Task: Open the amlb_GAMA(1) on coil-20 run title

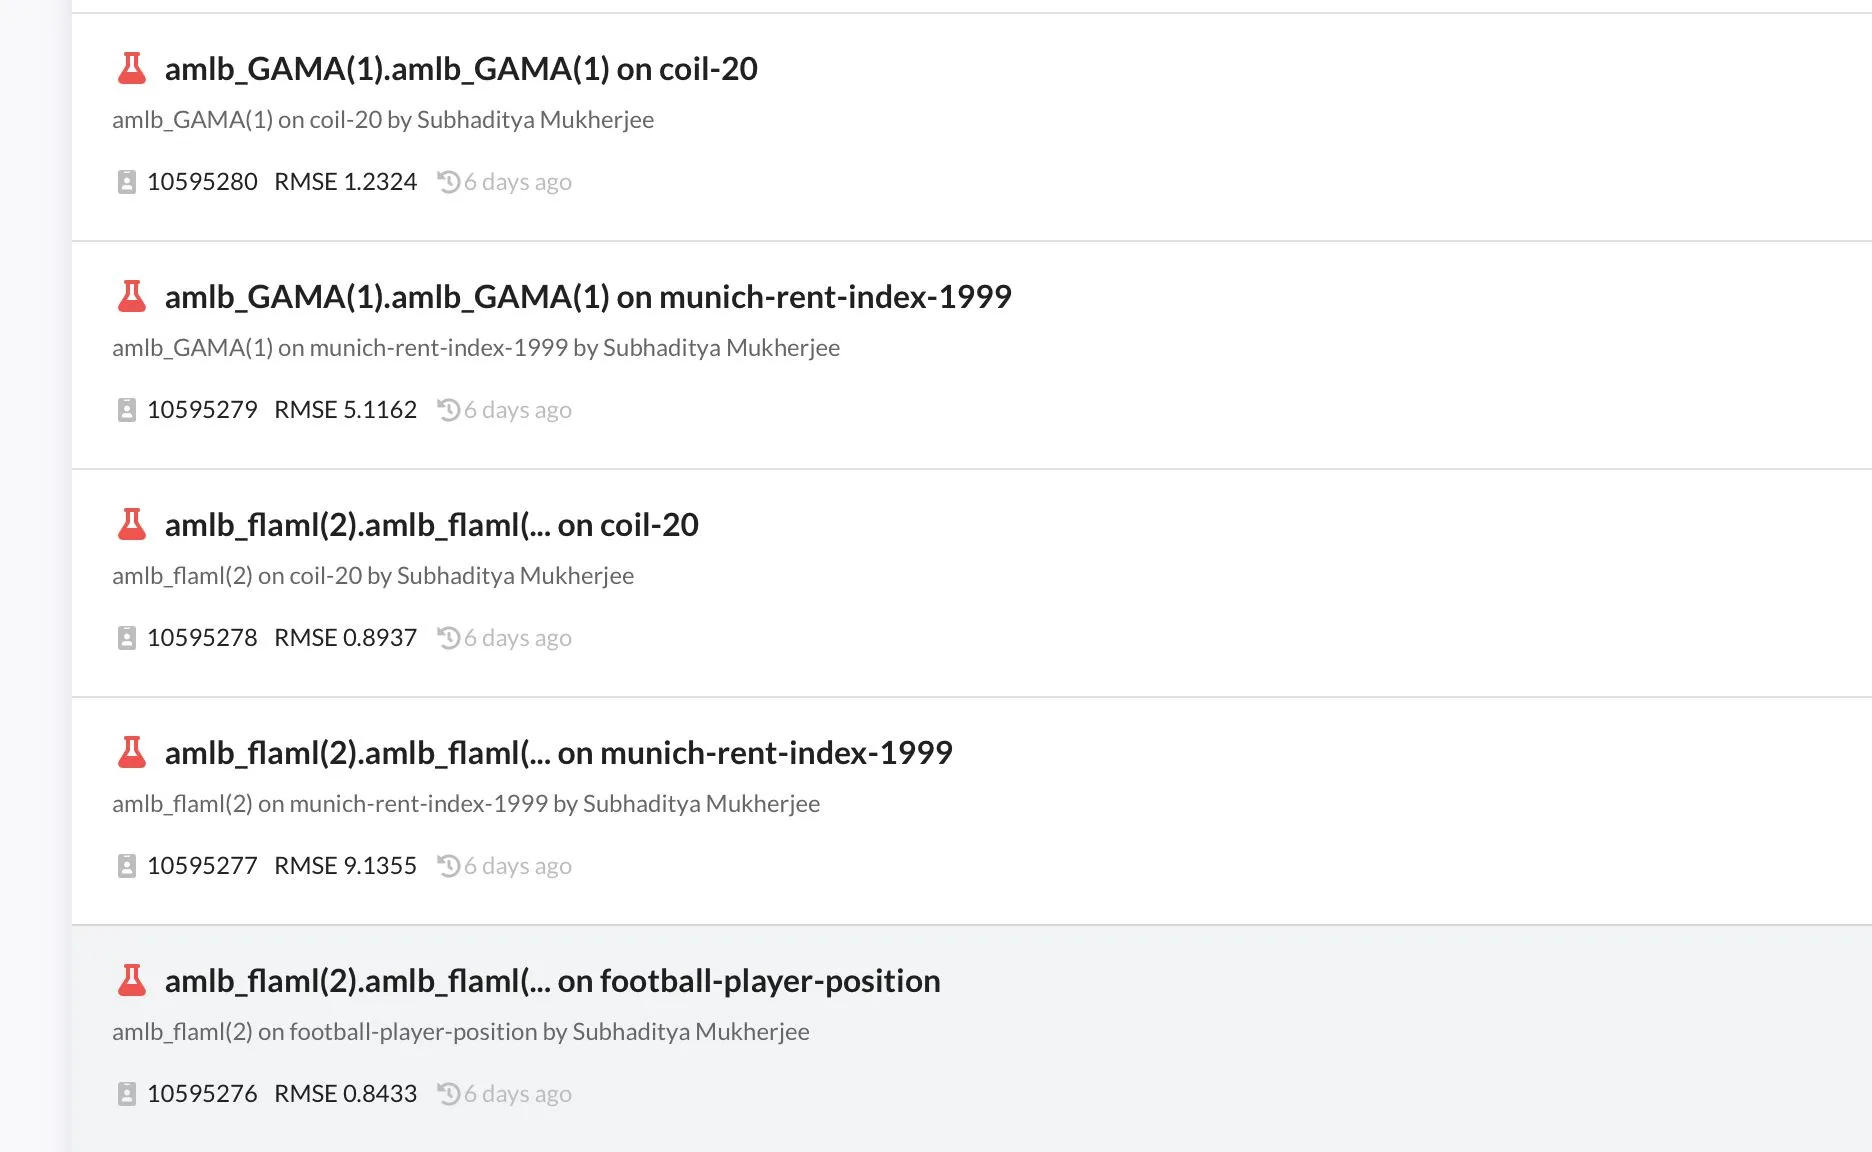Action: click(461, 69)
